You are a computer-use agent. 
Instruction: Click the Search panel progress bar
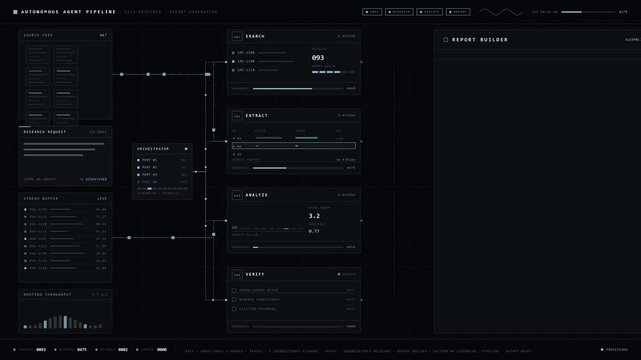[x=298, y=89]
